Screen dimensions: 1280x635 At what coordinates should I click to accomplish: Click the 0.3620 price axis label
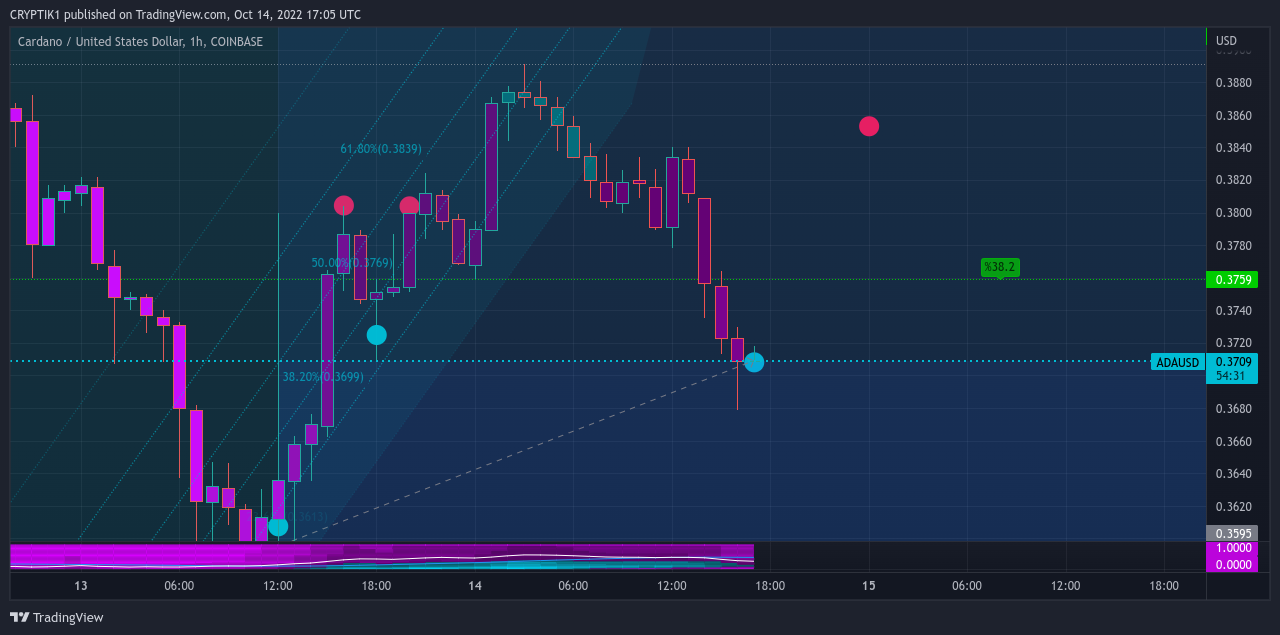pyautogui.click(x=1231, y=507)
